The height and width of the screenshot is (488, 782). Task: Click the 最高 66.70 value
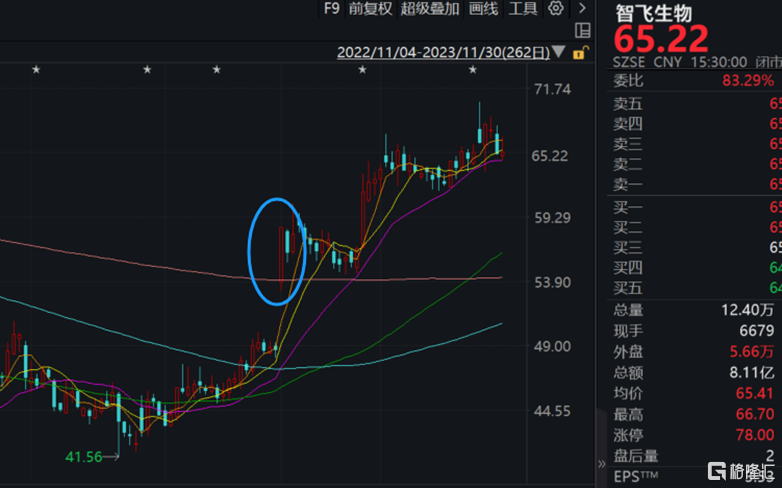pyautogui.click(x=755, y=414)
